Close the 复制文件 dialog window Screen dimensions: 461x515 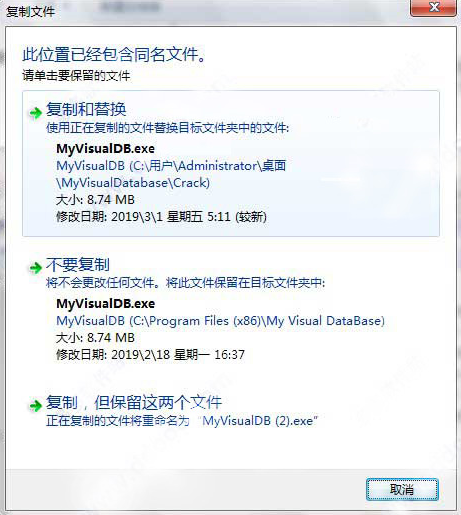(434, 7)
